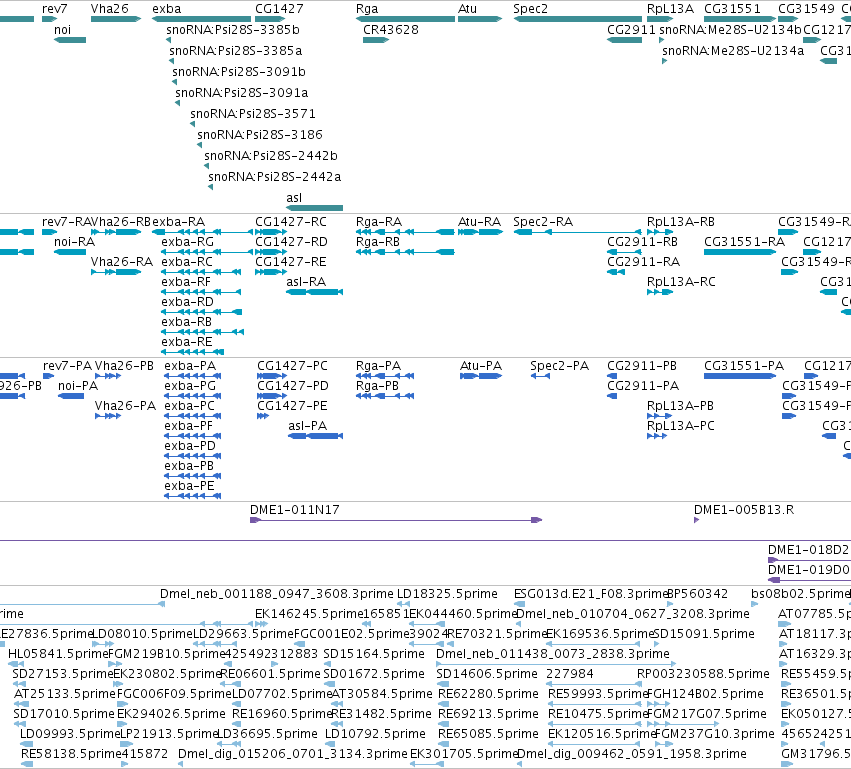Click the exba-RD transcript label
Viewport: 851px width, 769px height.
click(187, 302)
